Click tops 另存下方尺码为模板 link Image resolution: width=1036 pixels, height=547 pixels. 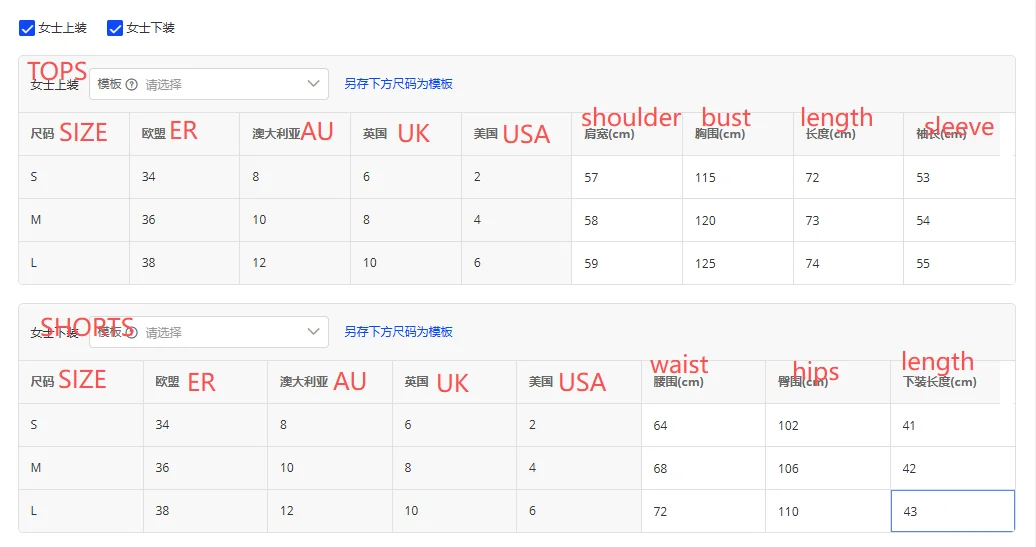[398, 84]
